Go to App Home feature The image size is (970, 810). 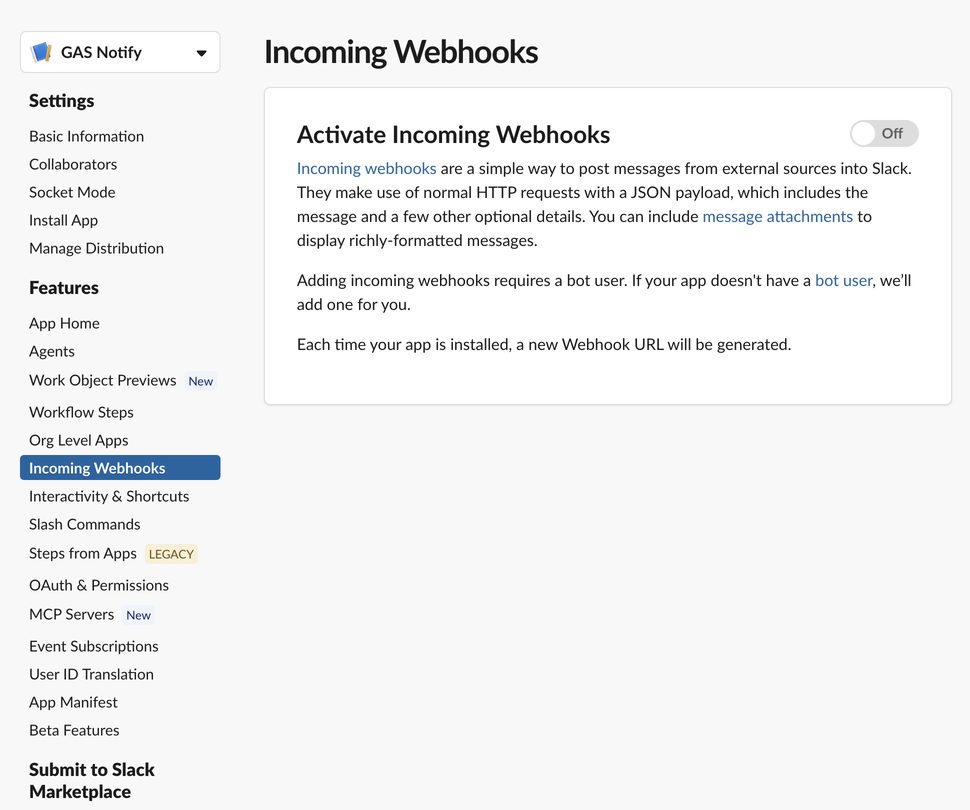click(64, 323)
